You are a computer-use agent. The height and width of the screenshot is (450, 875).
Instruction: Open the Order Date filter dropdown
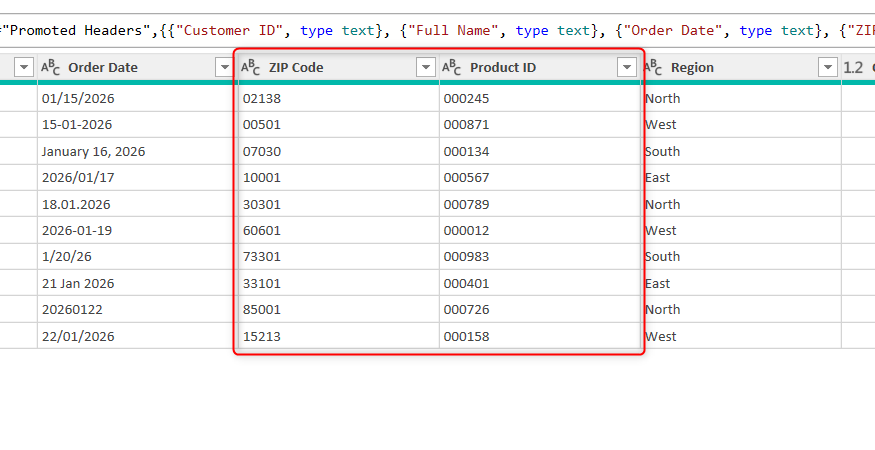click(x=224, y=68)
